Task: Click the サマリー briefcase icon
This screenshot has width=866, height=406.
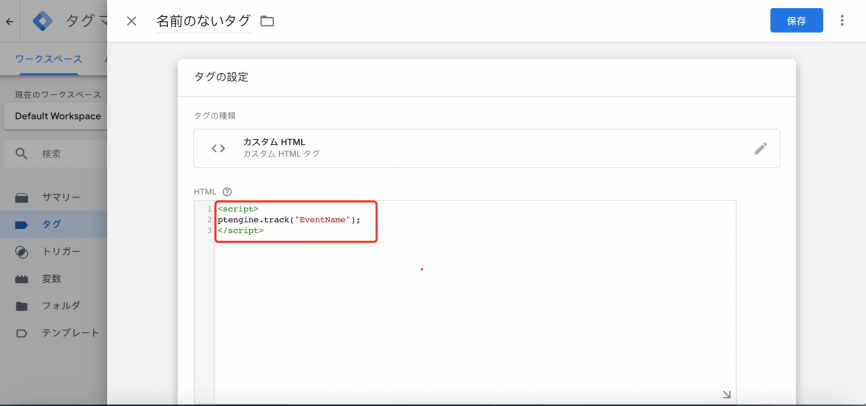Action: point(22,198)
